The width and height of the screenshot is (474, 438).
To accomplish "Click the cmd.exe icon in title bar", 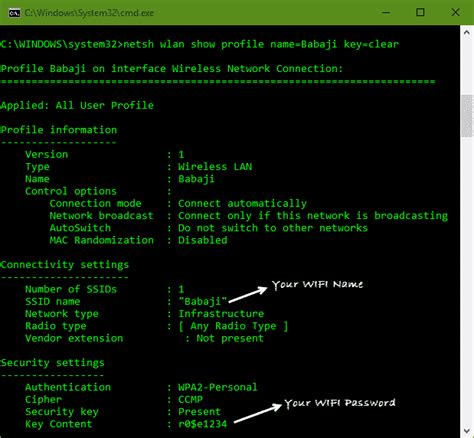I will point(14,13).
